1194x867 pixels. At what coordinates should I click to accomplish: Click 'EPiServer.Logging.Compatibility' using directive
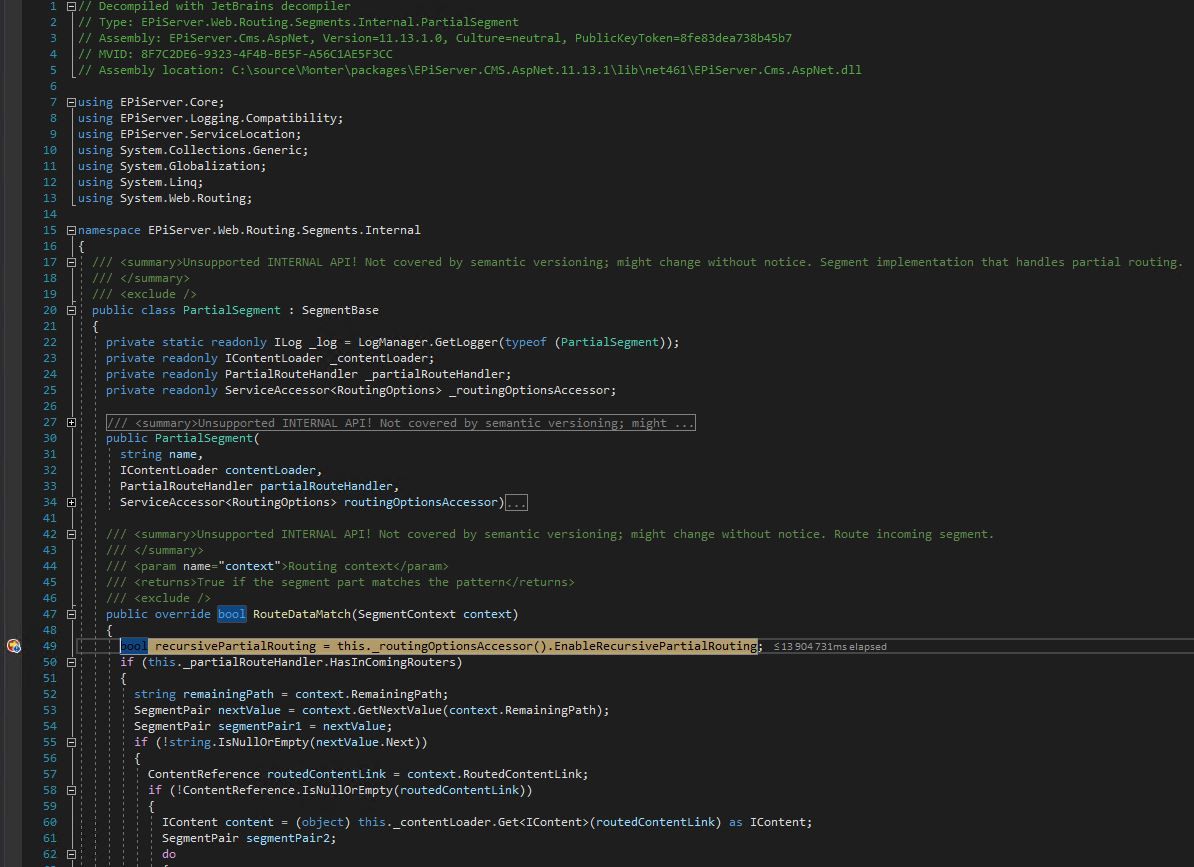pyautogui.click(x=228, y=118)
